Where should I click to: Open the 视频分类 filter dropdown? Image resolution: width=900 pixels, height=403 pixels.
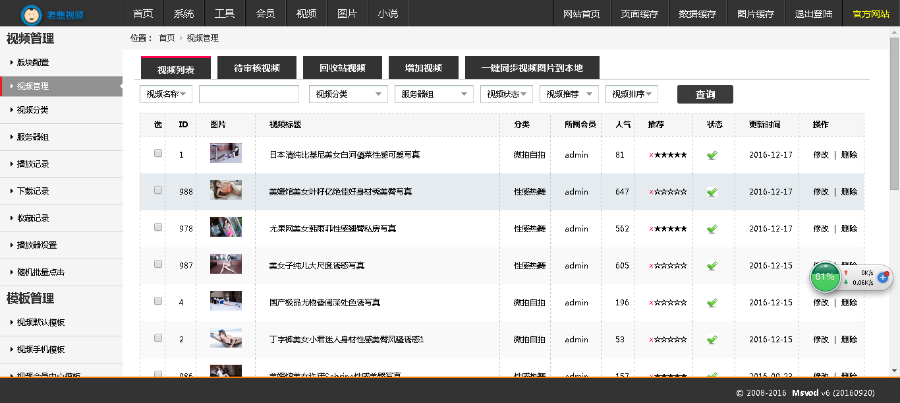point(347,94)
